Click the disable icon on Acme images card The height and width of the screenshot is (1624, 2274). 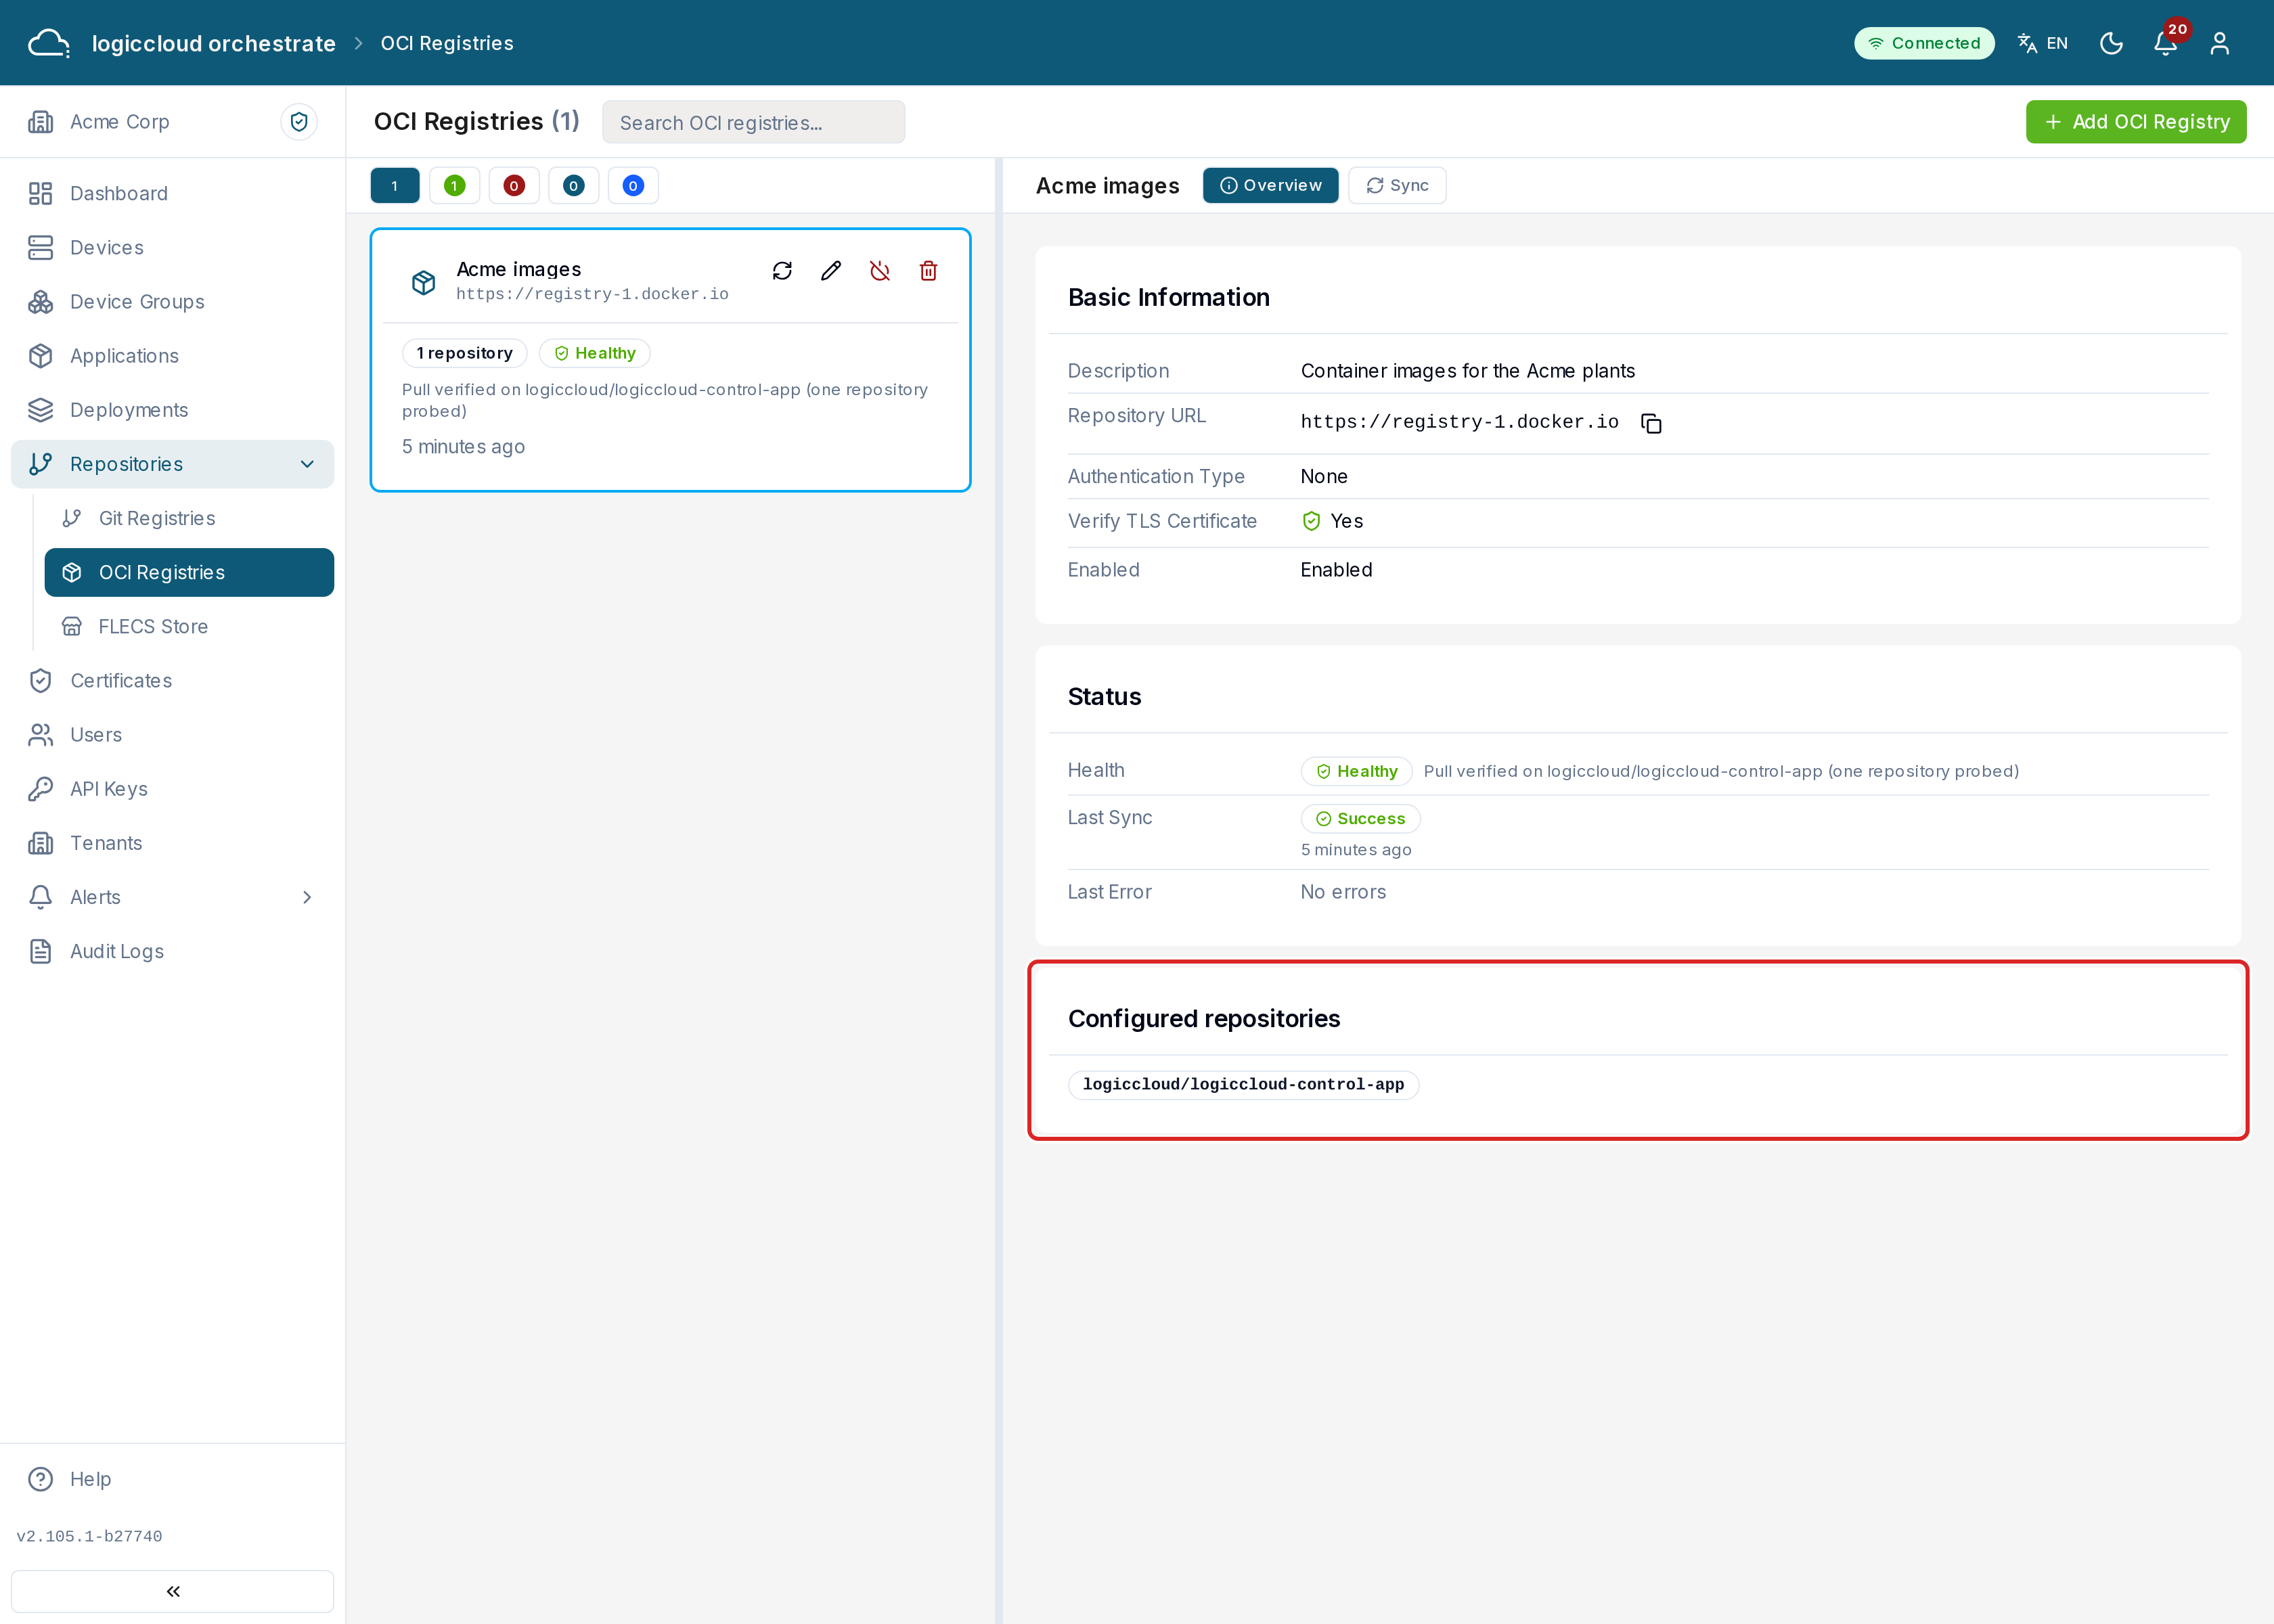point(880,271)
